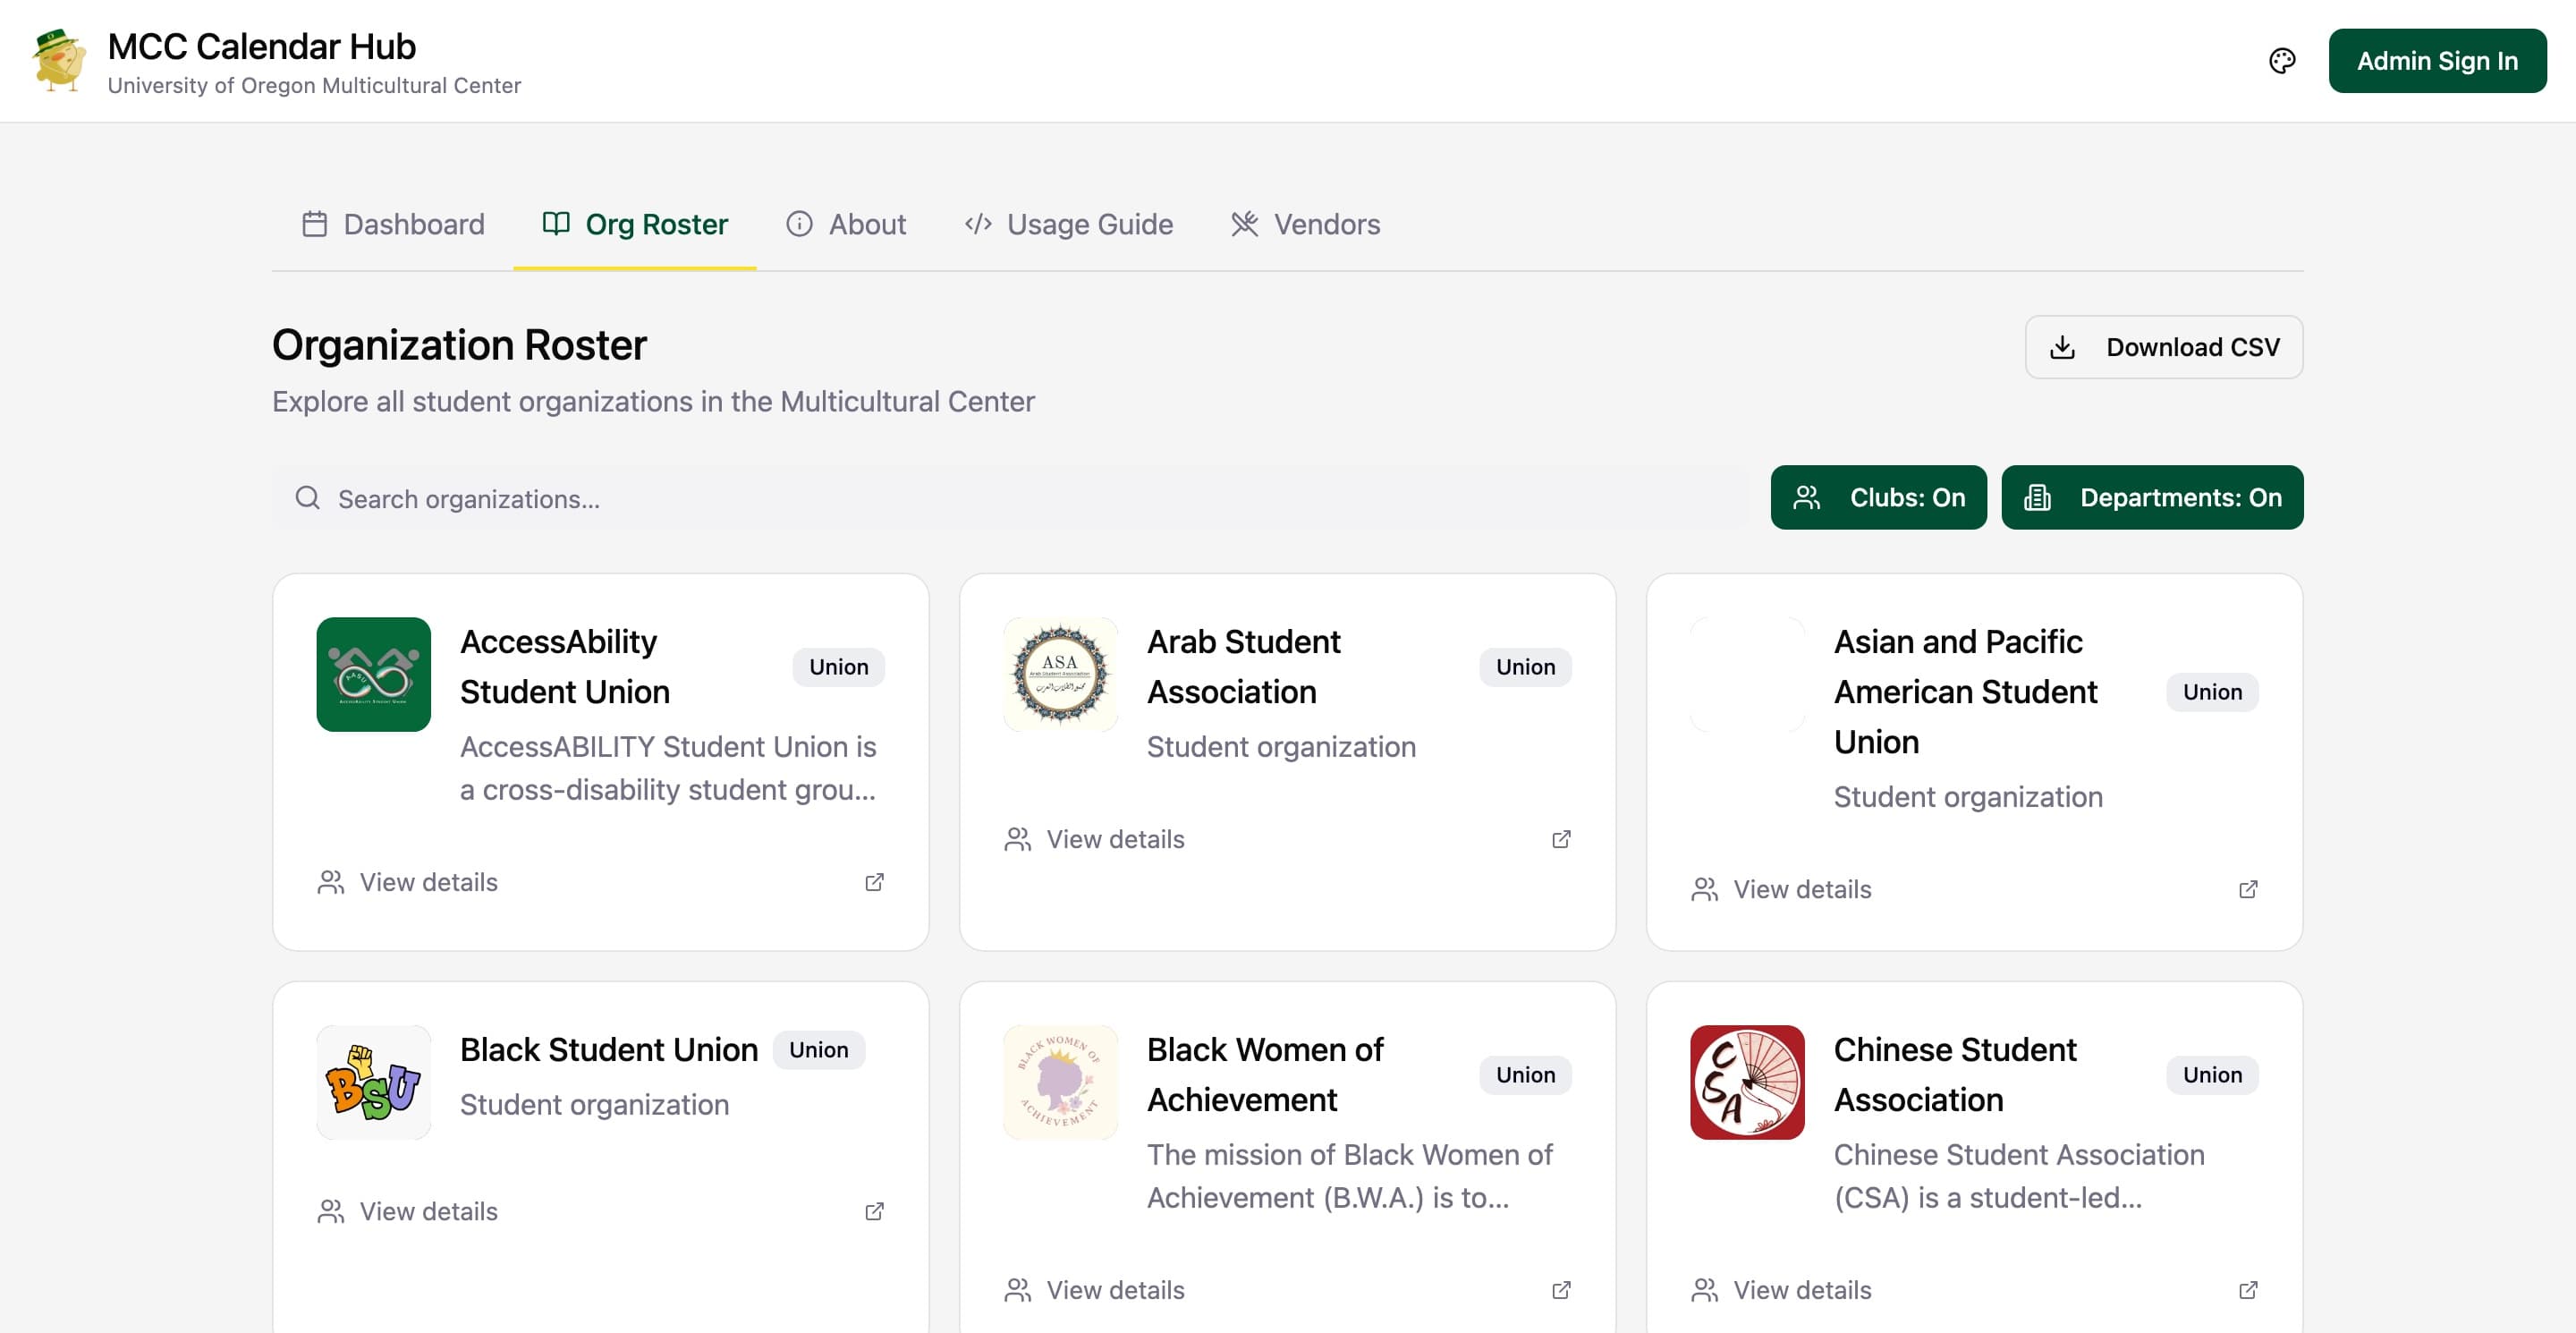The height and width of the screenshot is (1333, 2576).
Task: Click the MCC duck mascot logo
Action: click(59, 61)
